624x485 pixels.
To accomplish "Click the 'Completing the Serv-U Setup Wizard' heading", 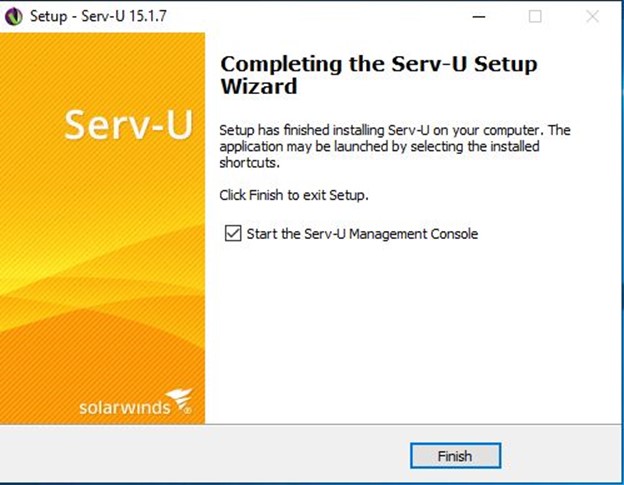I will pyautogui.click(x=378, y=75).
